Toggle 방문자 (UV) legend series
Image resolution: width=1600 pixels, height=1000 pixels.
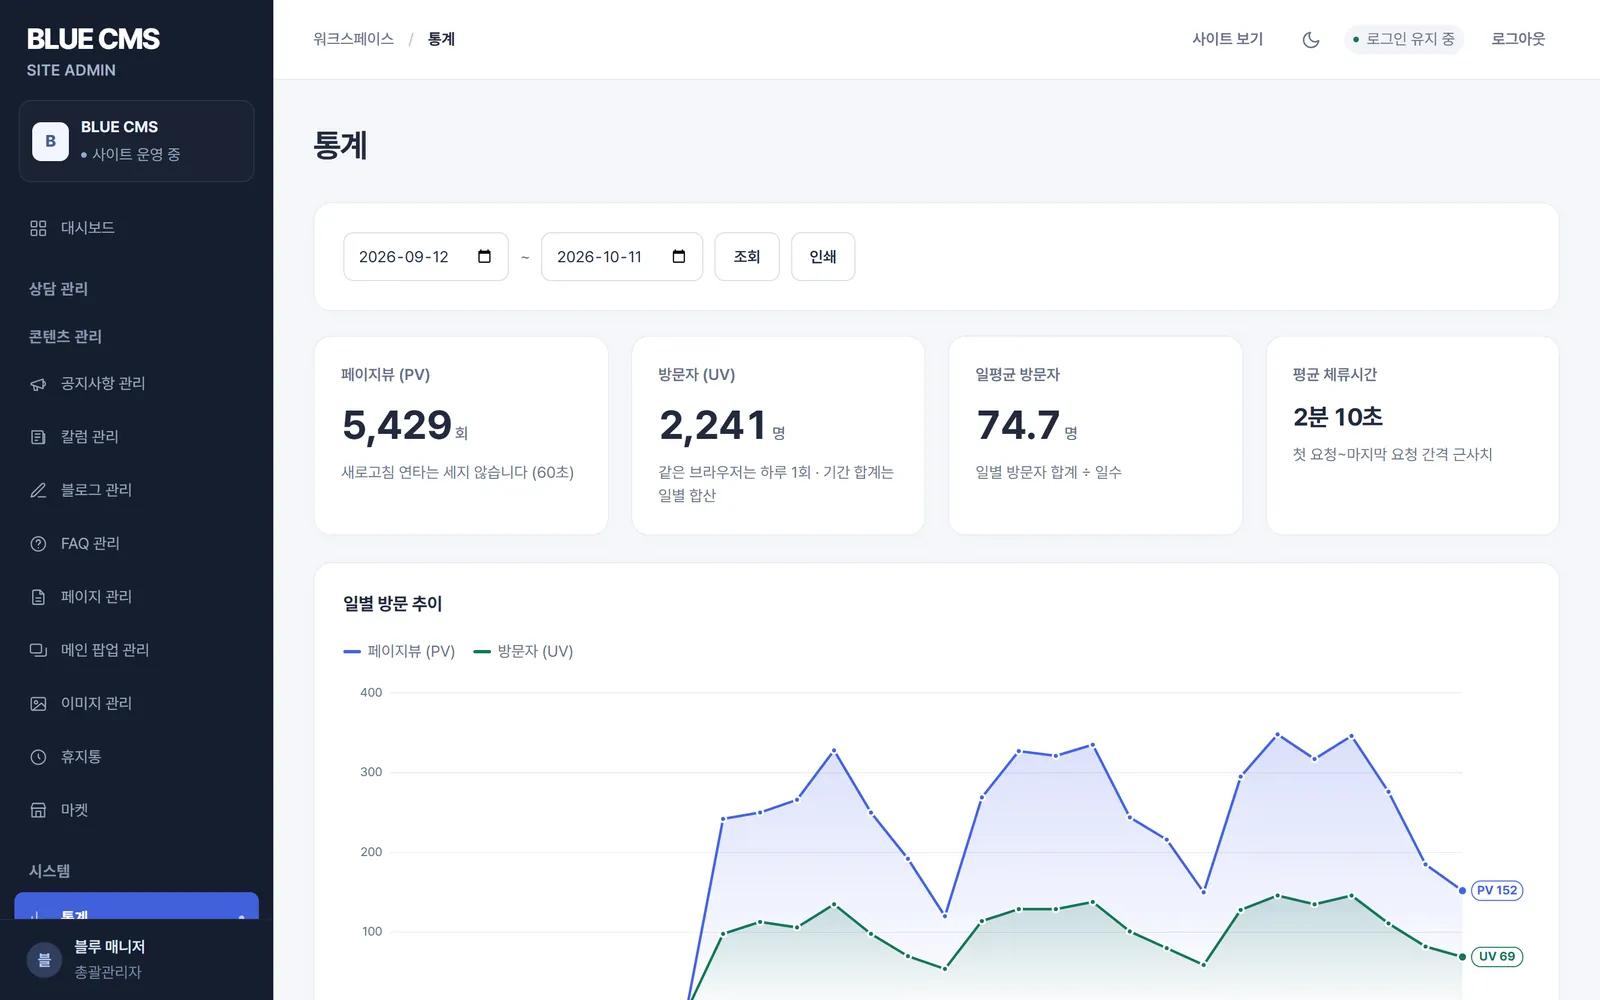tap(523, 651)
